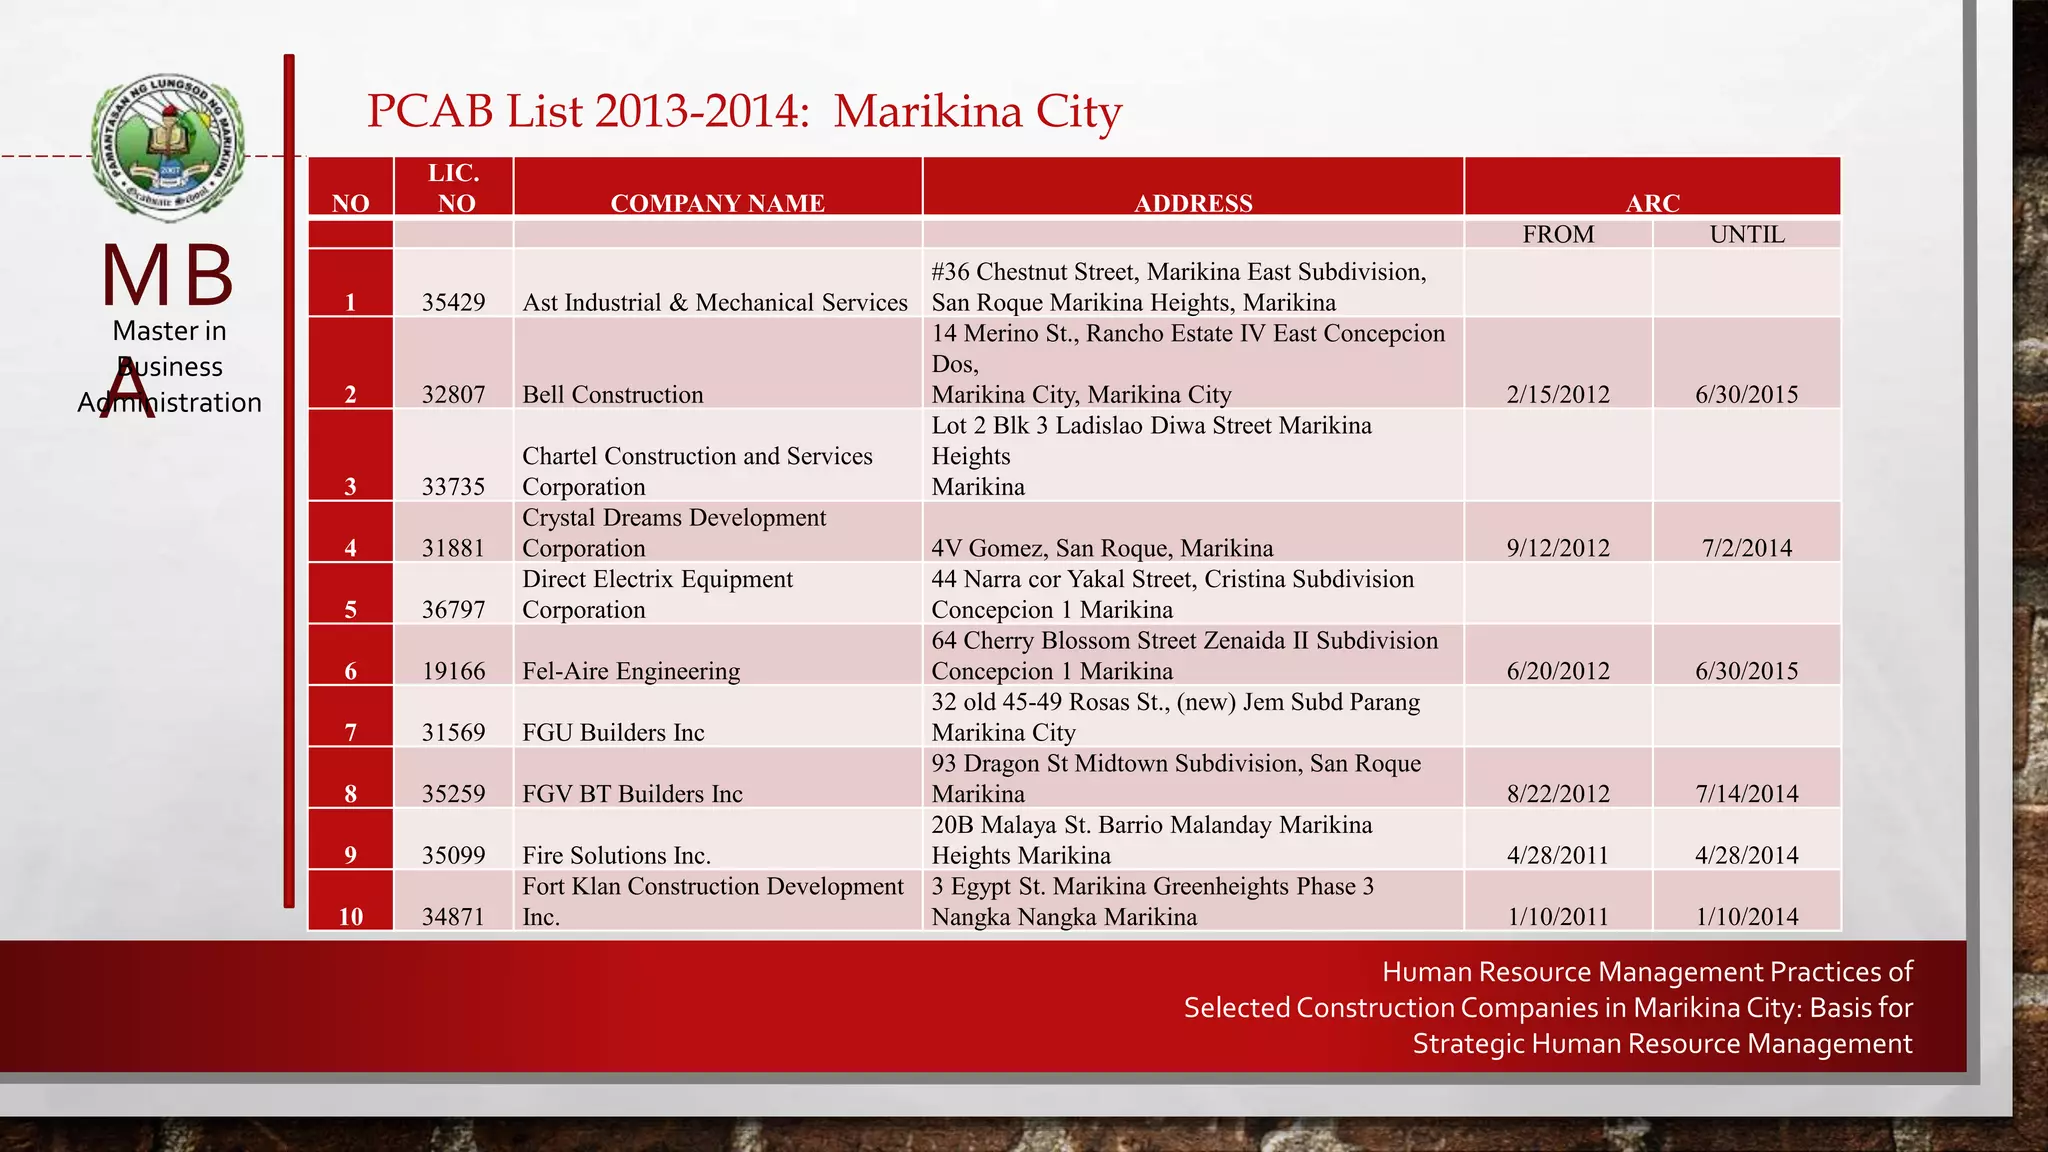Screen dimensions: 2048x1152
Task: Click the 4V Gomez, San Roque address
Action: [1102, 548]
